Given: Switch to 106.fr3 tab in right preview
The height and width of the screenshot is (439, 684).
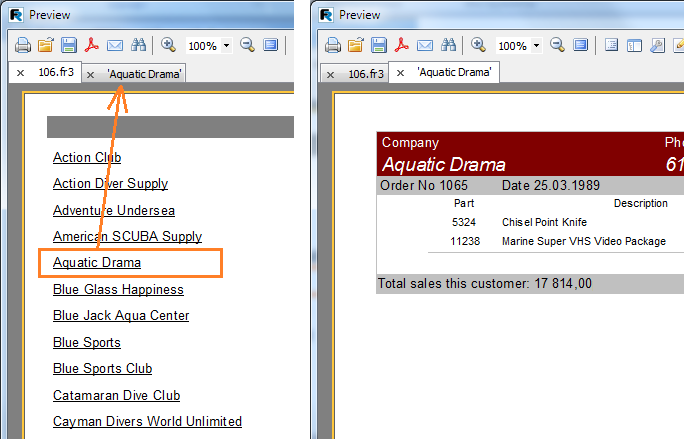Looking at the screenshot, I should click(x=366, y=74).
